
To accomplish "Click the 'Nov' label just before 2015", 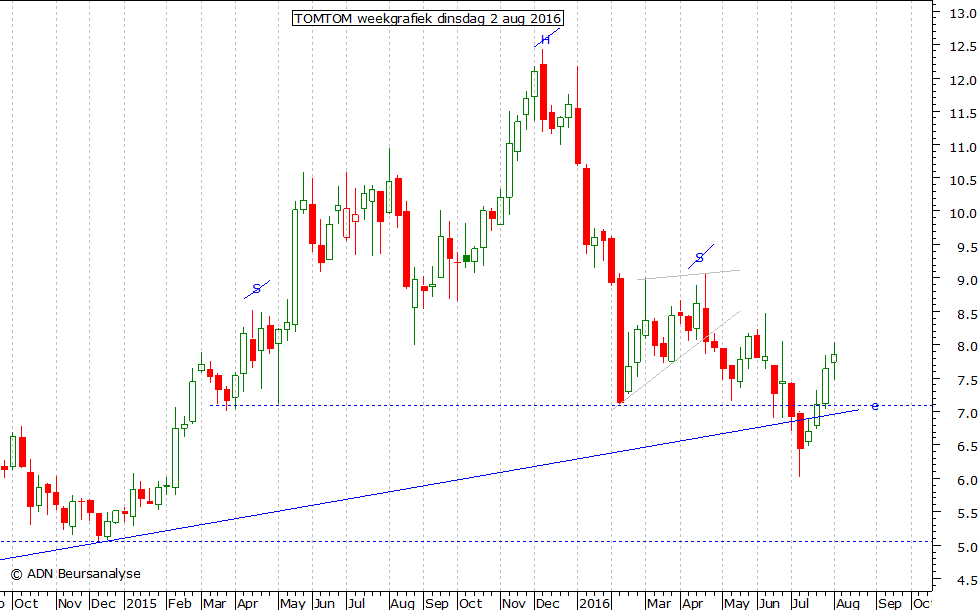I will pos(70,603).
